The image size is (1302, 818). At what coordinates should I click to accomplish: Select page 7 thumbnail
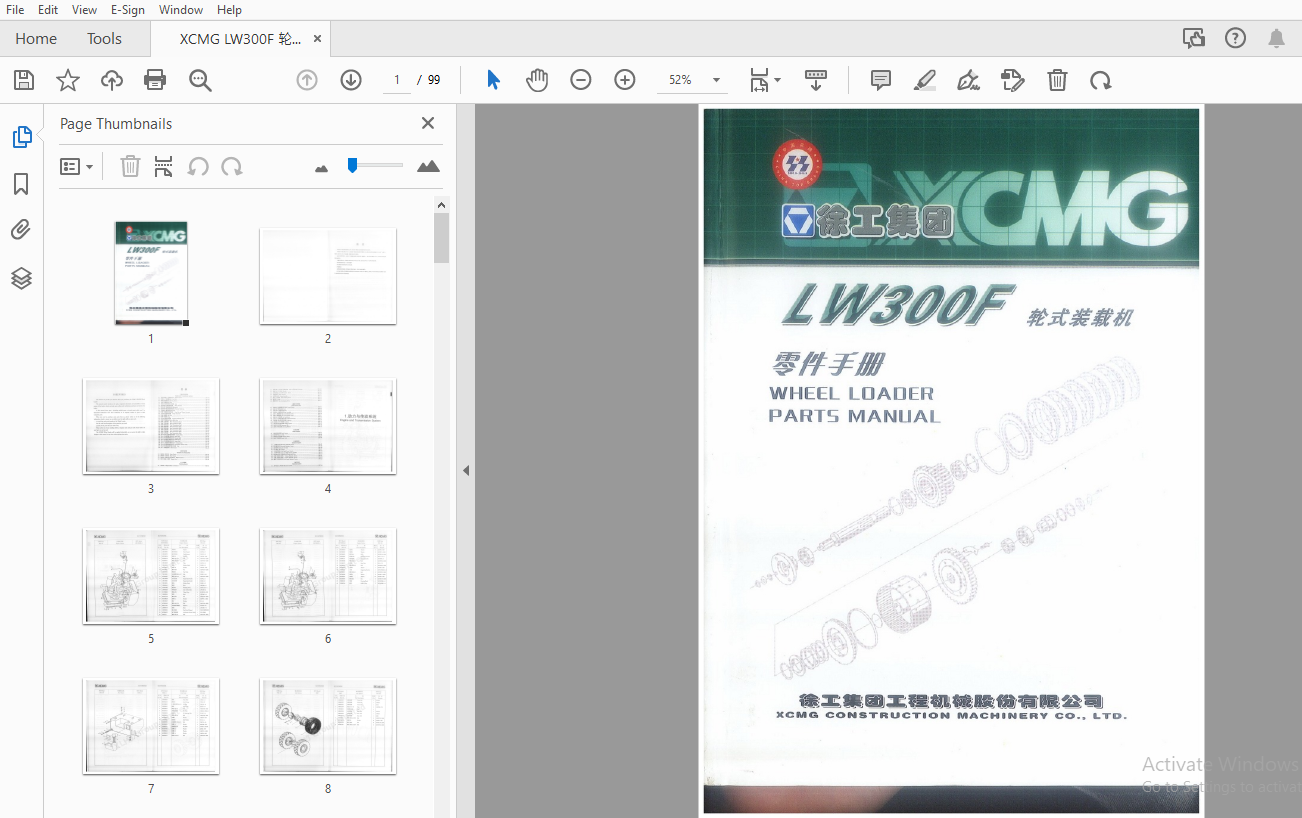pyautogui.click(x=151, y=726)
